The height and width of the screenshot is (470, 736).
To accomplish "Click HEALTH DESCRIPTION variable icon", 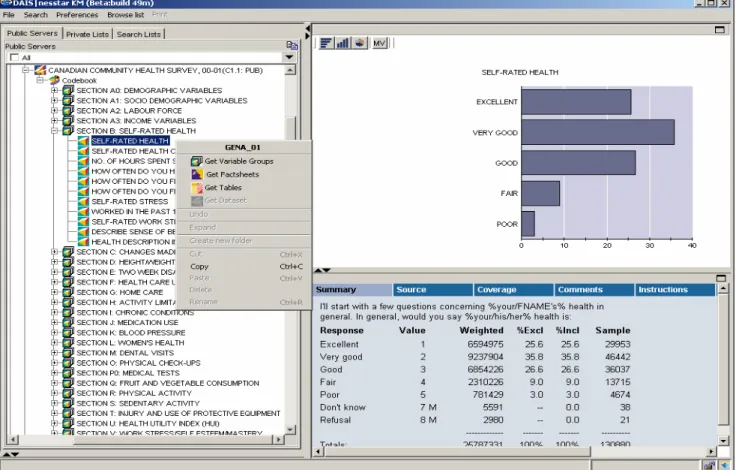I will pos(83,242).
